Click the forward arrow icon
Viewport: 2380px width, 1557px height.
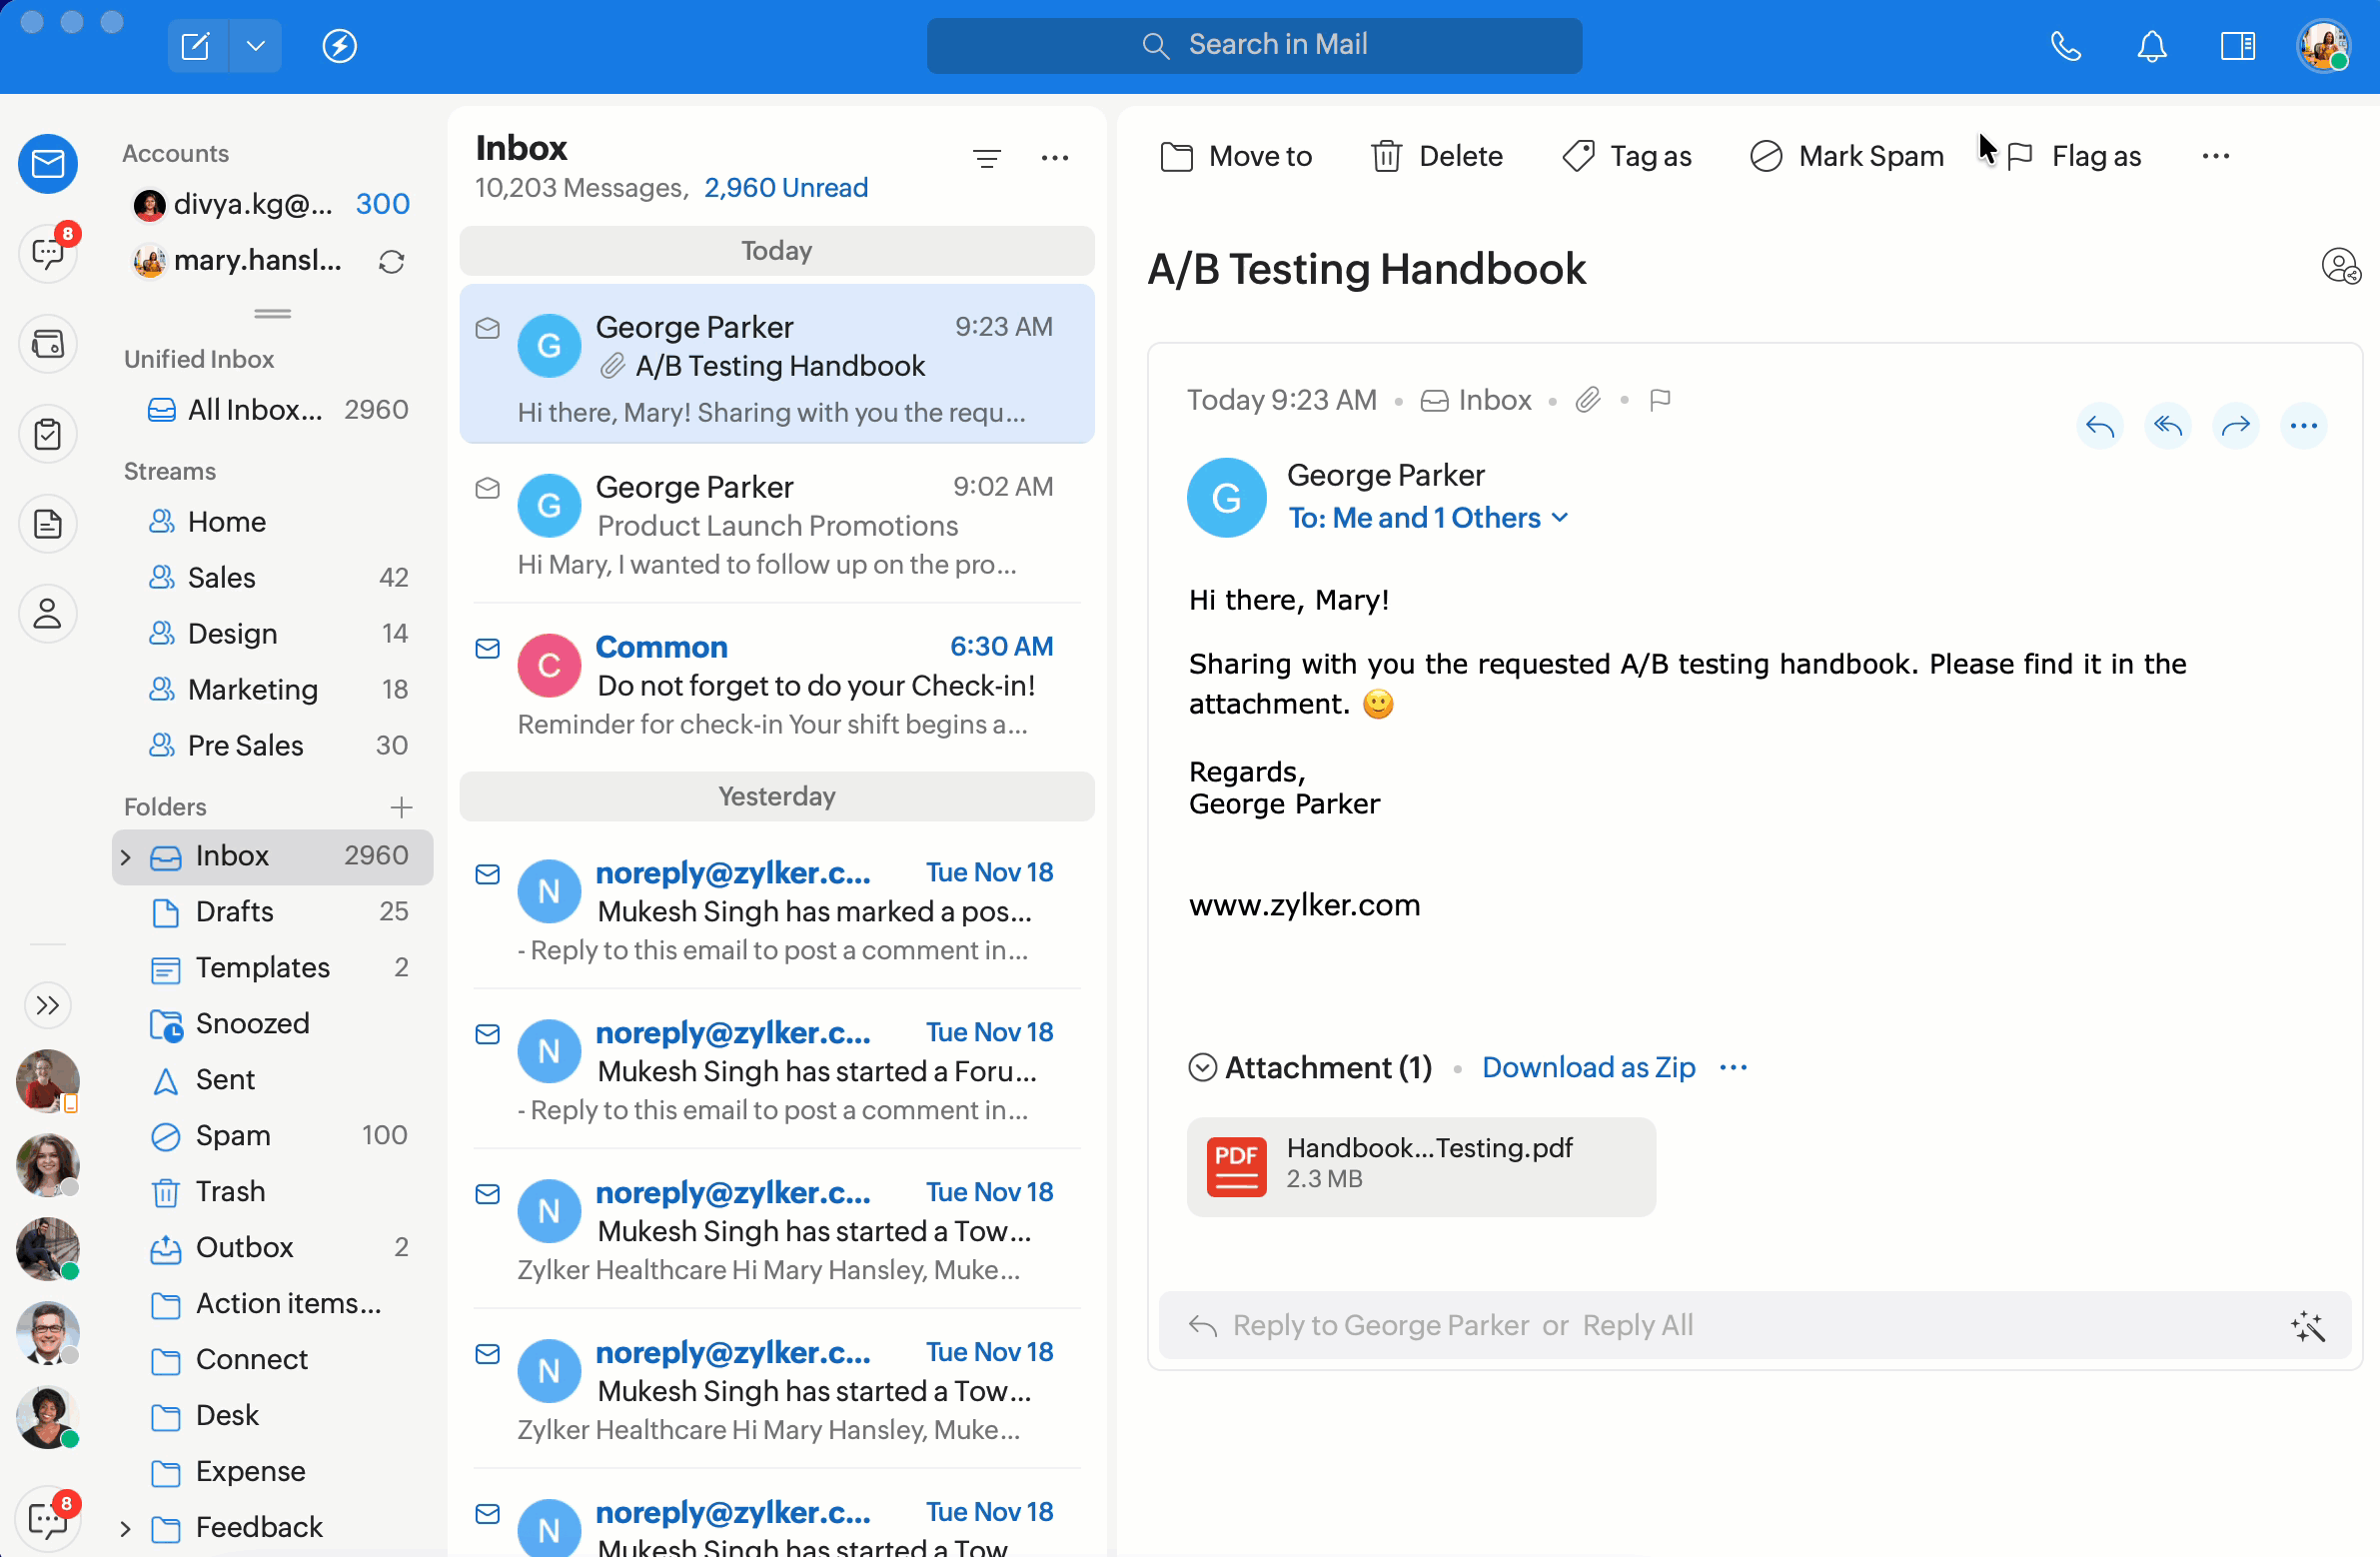pyautogui.click(x=2235, y=427)
